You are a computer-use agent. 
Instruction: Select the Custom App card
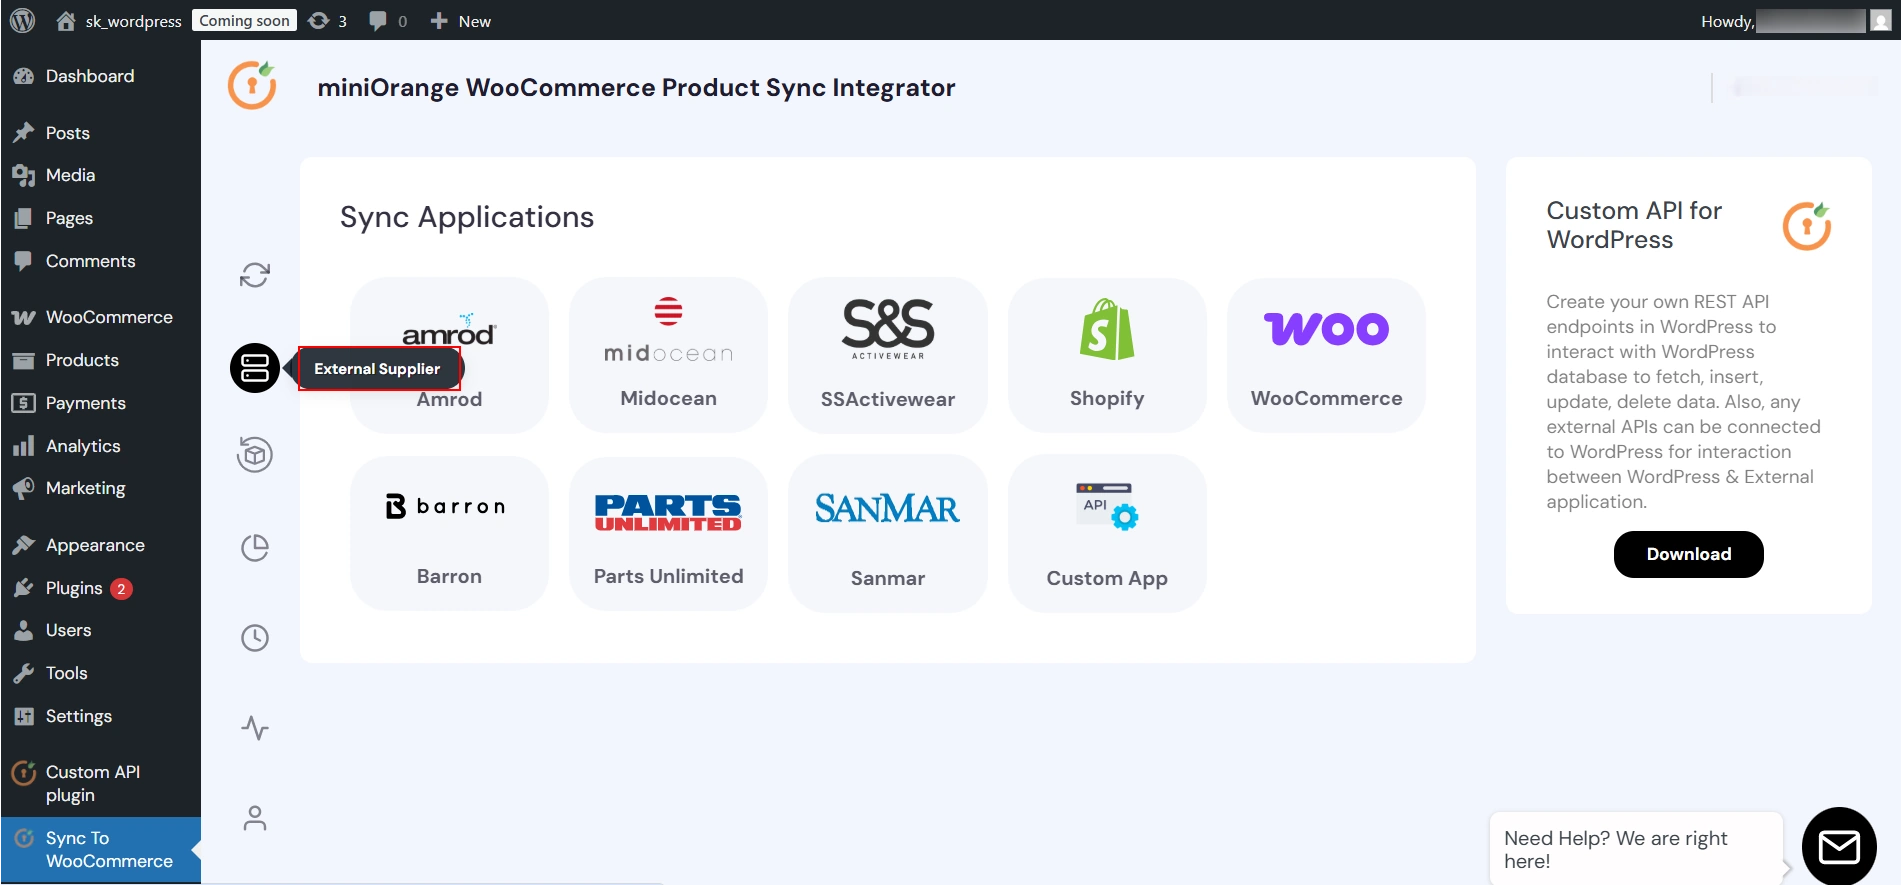click(1107, 534)
